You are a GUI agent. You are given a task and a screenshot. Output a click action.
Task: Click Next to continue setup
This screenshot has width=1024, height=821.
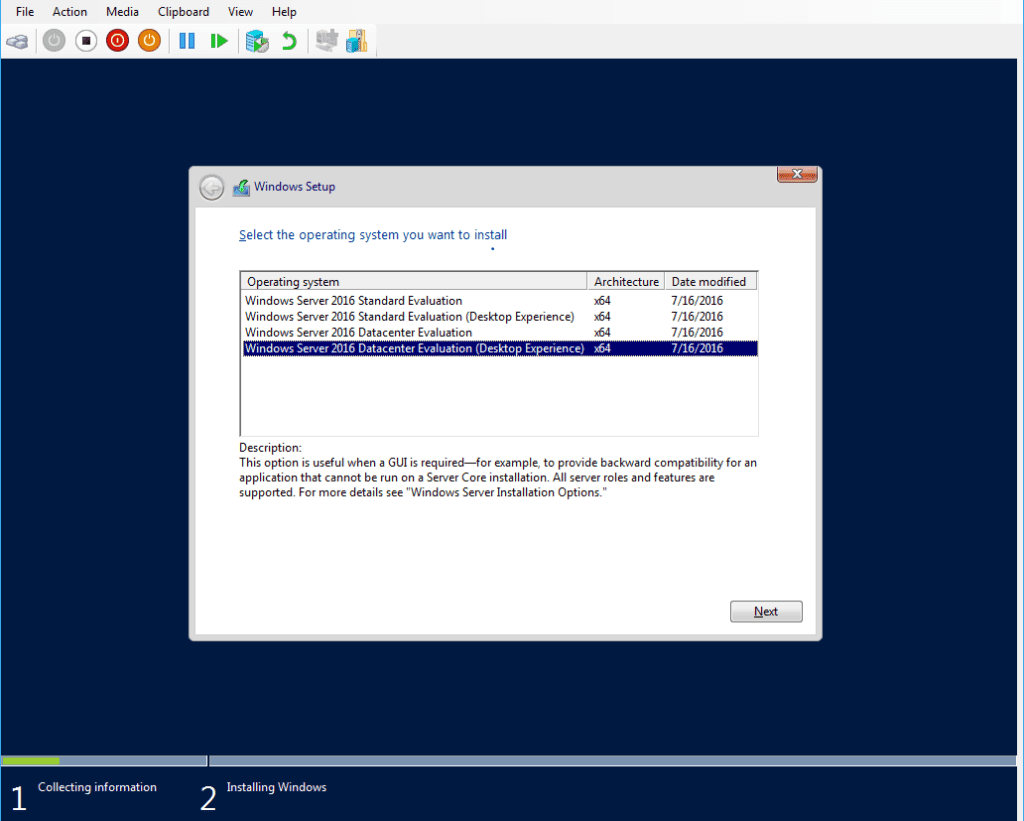coord(766,611)
